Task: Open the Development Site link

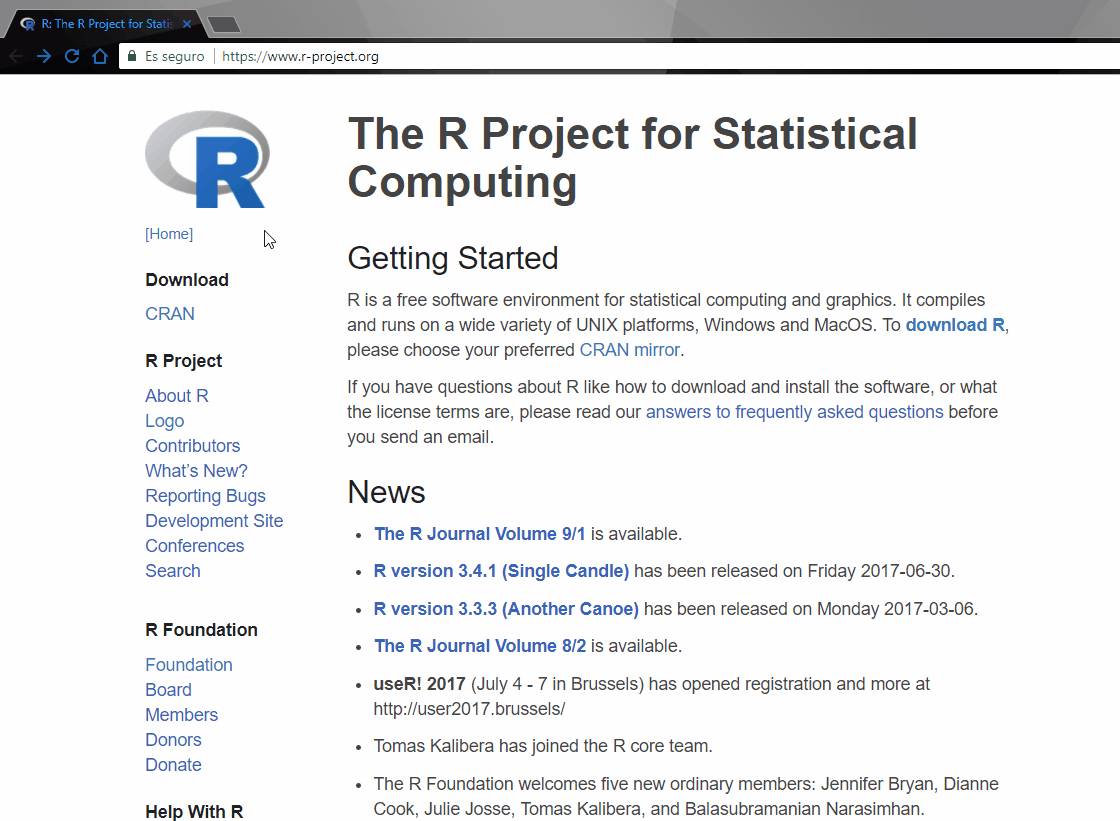Action: 214,521
